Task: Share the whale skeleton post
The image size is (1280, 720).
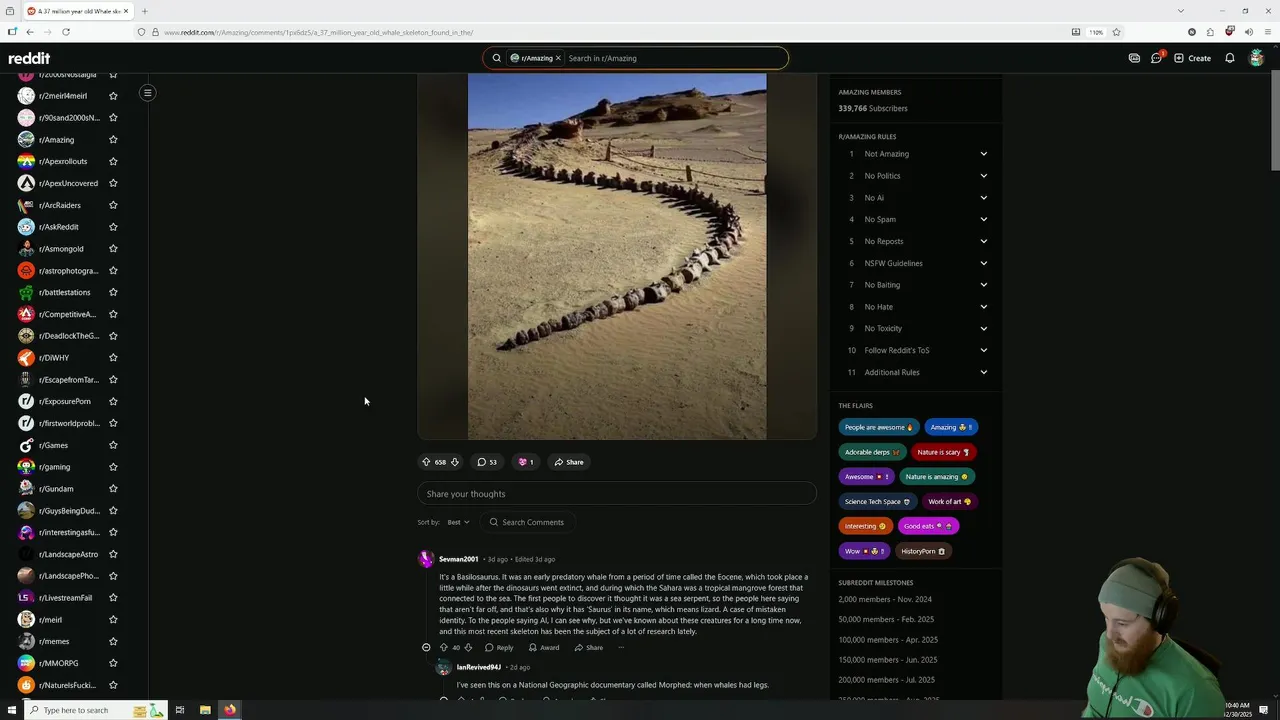Action: coord(569,462)
